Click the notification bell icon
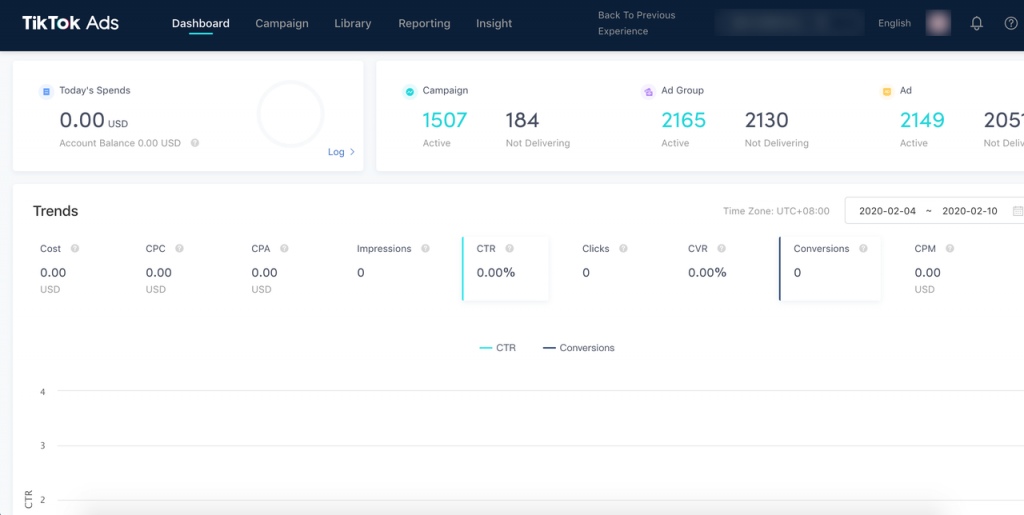1024x515 pixels. click(977, 24)
